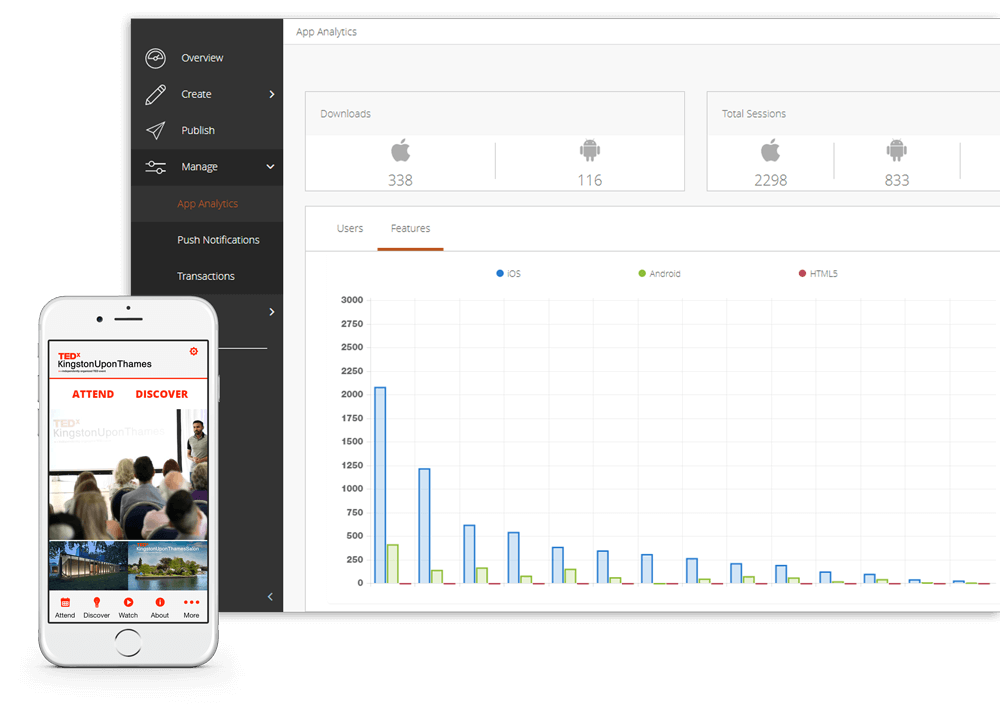This screenshot has width=1000, height=717.
Task: Expand the sidebar item below Transactions
Action: (x=272, y=312)
